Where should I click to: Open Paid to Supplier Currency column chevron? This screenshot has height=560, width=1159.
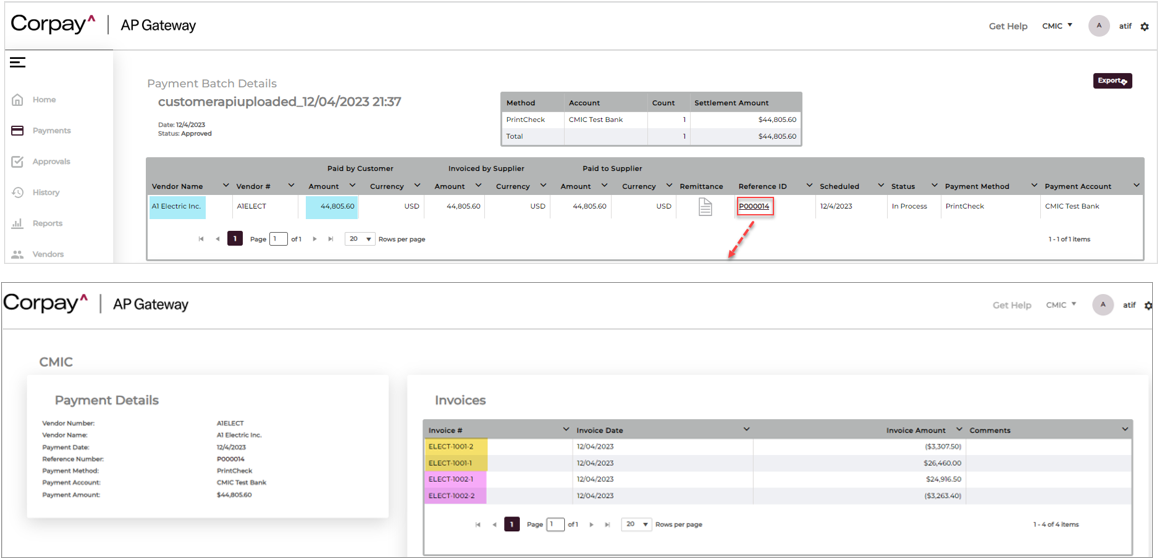click(x=669, y=185)
